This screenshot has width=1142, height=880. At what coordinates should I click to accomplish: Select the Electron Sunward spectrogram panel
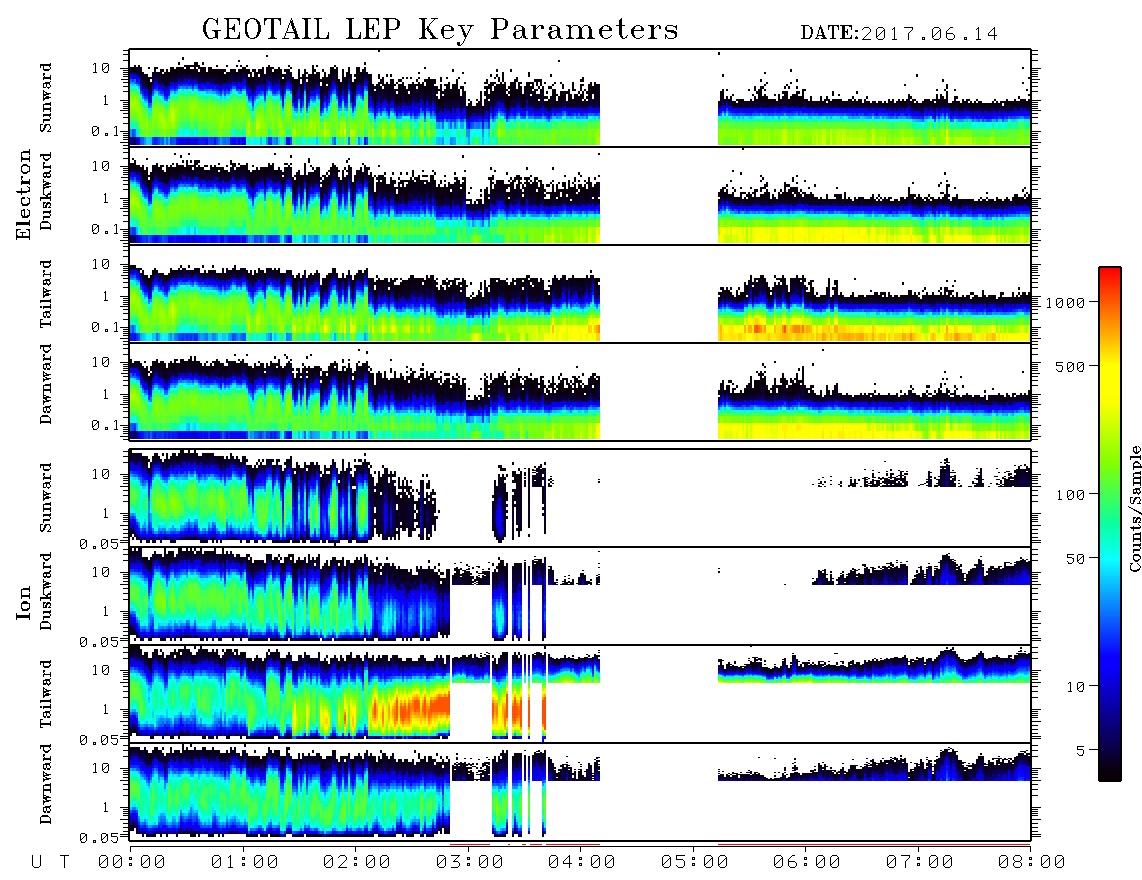[580, 98]
